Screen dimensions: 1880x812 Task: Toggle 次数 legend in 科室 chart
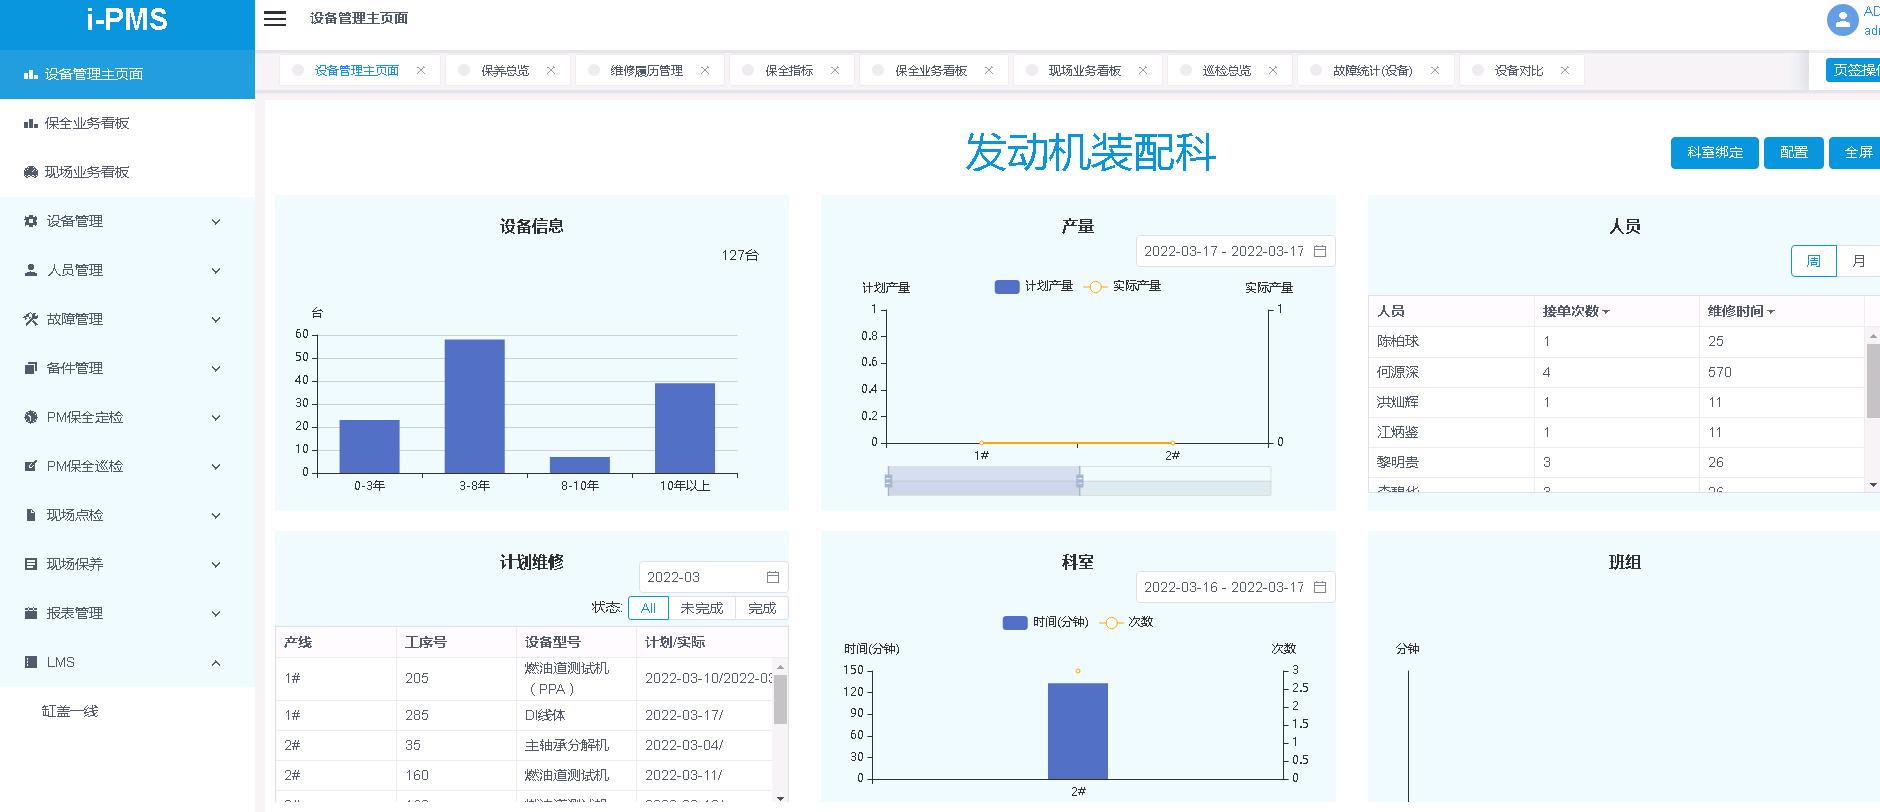click(1127, 622)
